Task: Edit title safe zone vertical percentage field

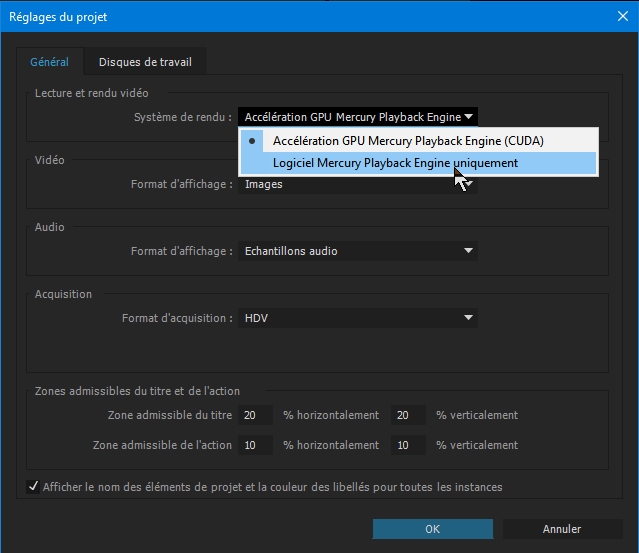Action: point(408,415)
